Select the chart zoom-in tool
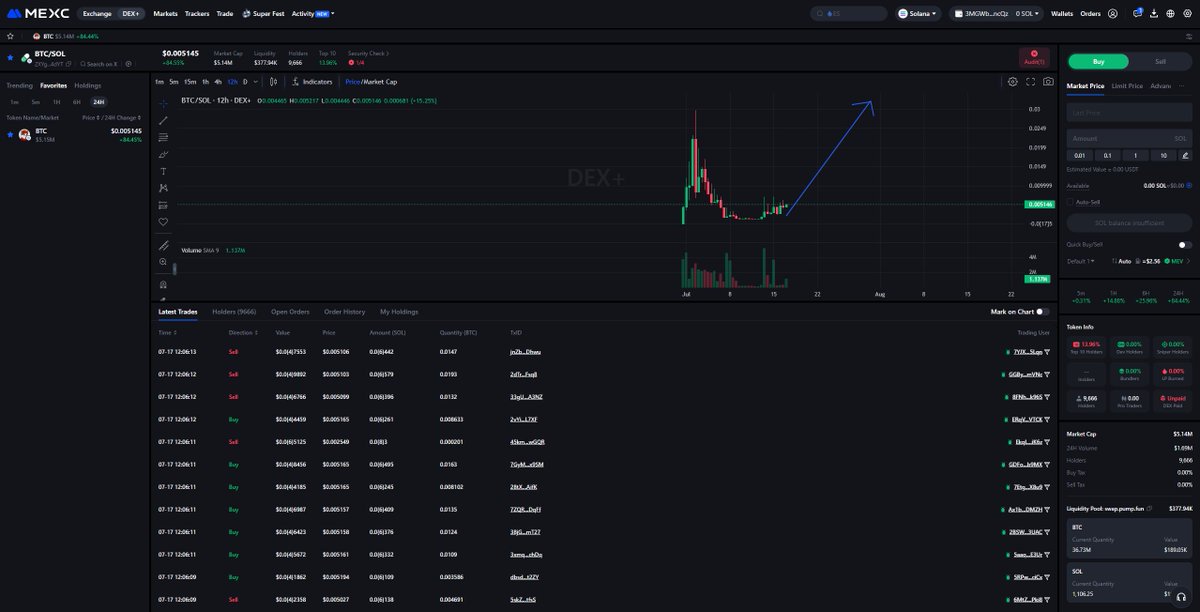 pos(163,262)
